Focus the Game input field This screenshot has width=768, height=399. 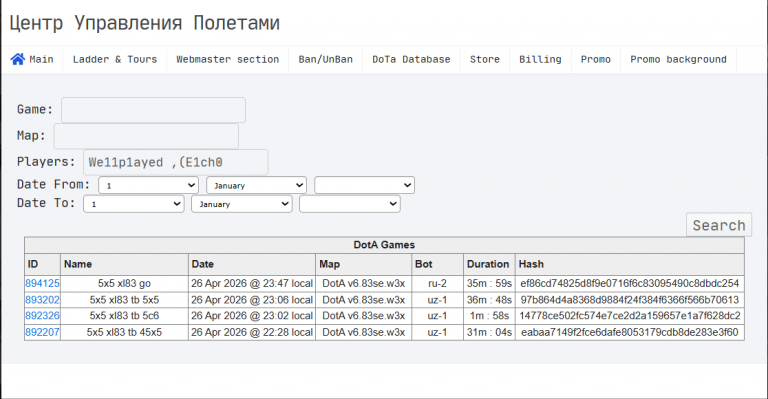(x=153, y=110)
